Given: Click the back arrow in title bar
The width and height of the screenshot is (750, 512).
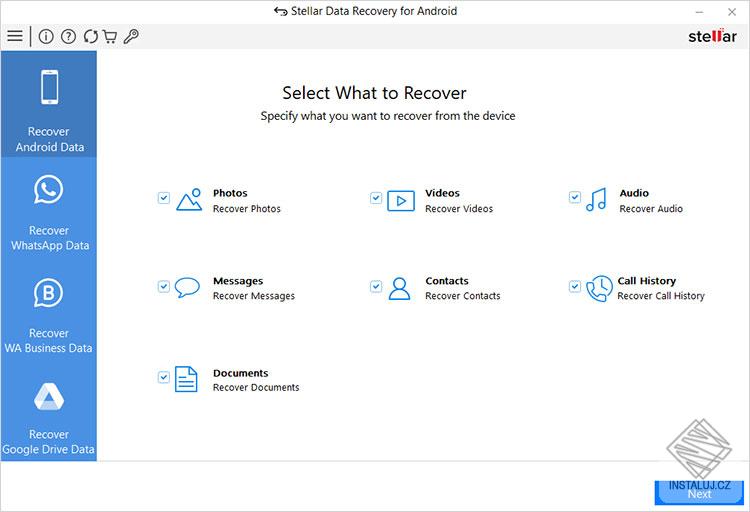Looking at the screenshot, I should (280, 11).
